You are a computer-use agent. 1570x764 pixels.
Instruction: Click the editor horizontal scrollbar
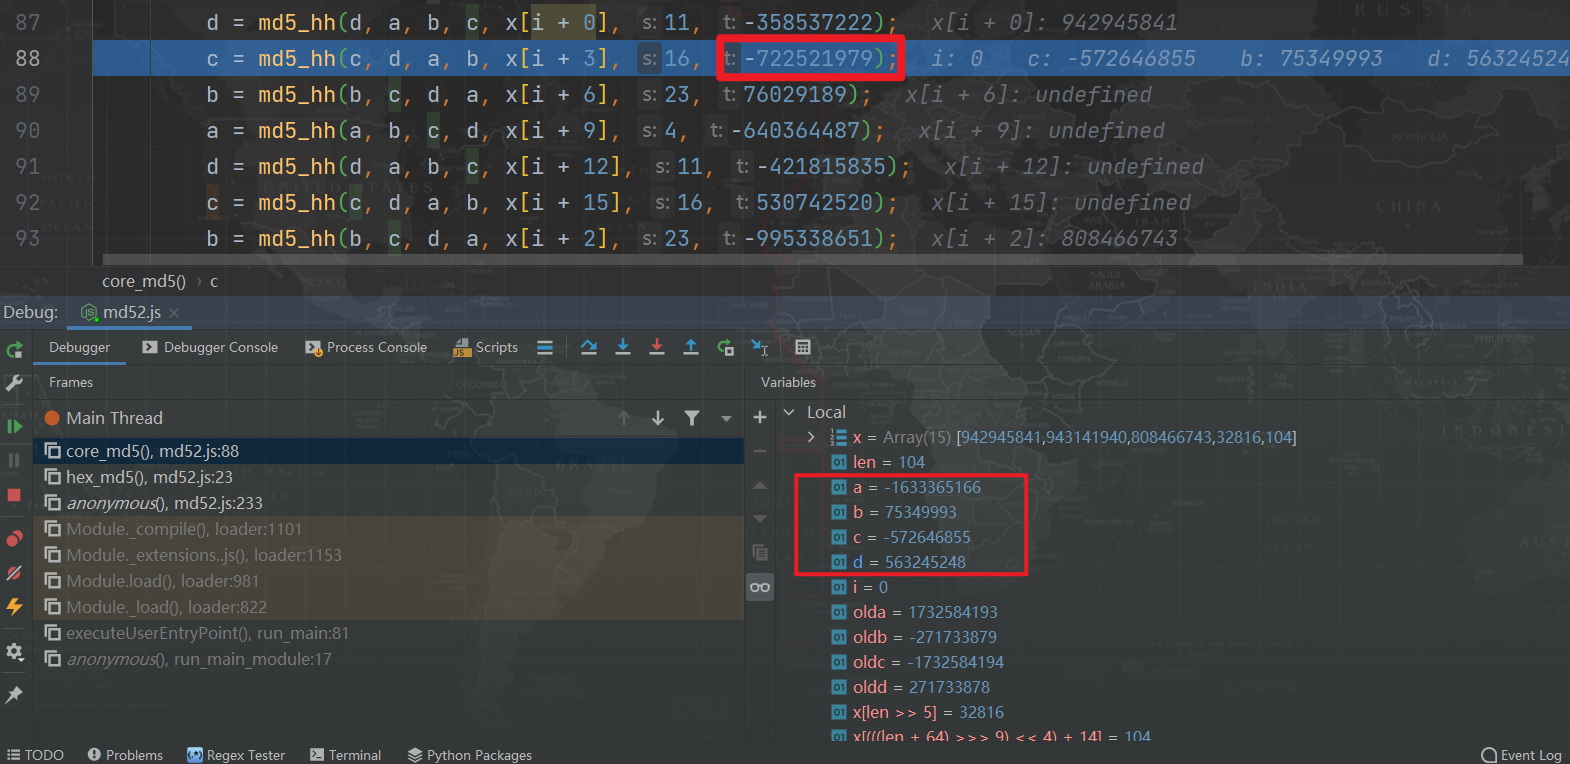tap(812, 260)
